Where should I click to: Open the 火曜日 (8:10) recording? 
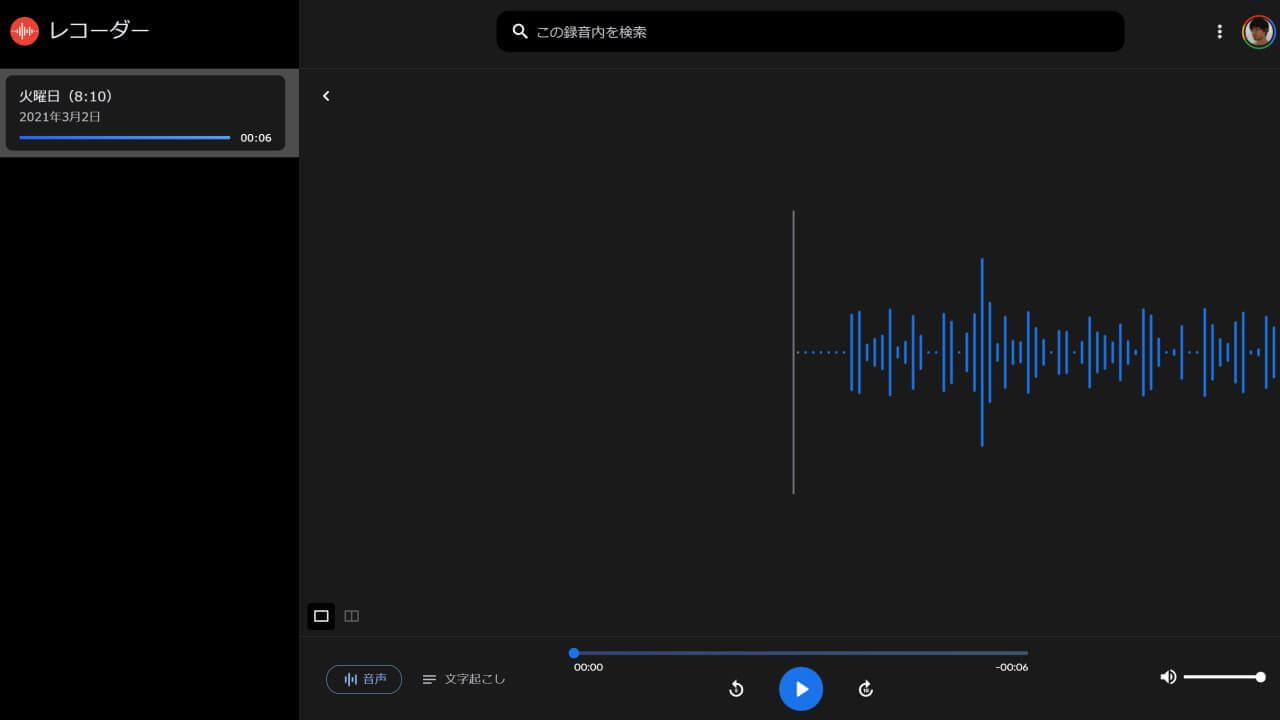point(148,113)
